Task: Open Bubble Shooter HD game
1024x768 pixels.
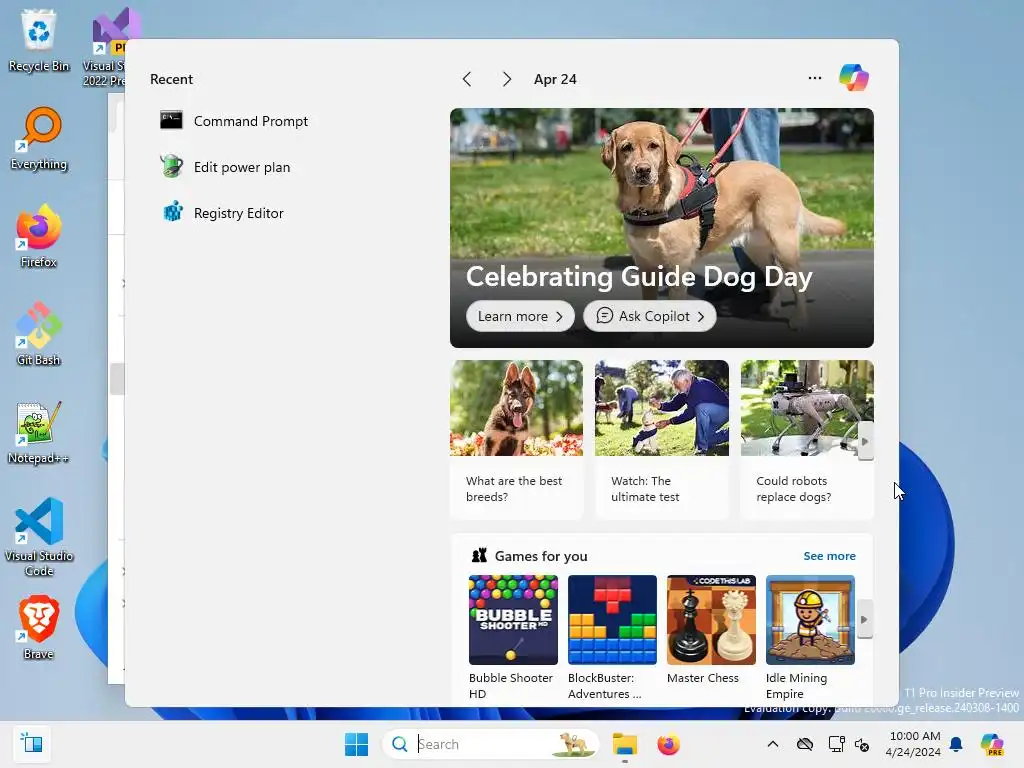Action: tap(513, 637)
